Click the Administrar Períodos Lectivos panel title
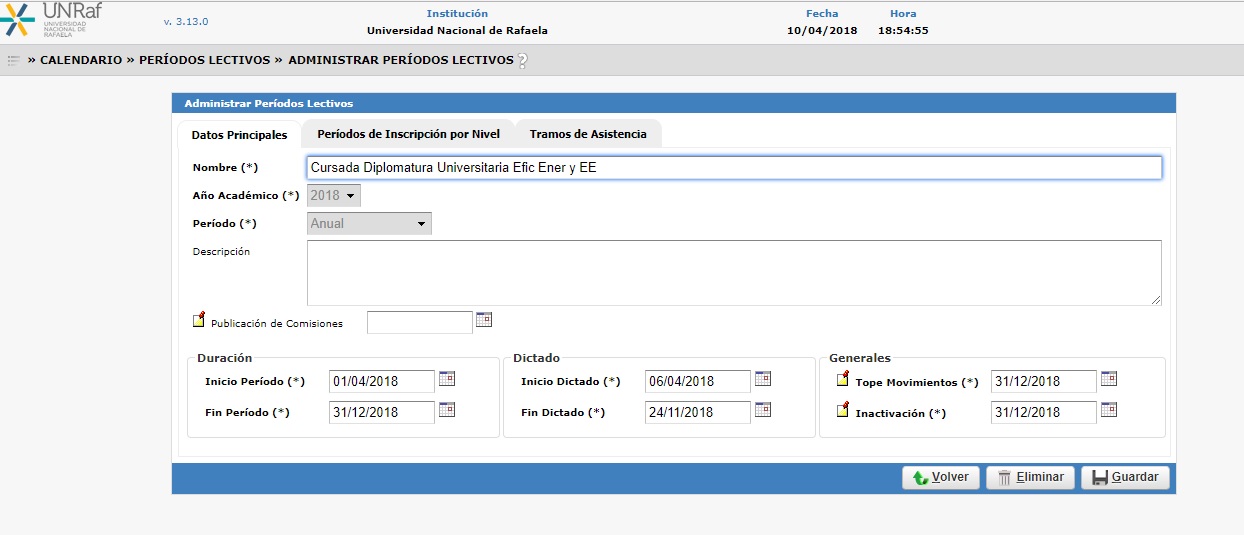The width and height of the screenshot is (1244, 535). [x=268, y=103]
